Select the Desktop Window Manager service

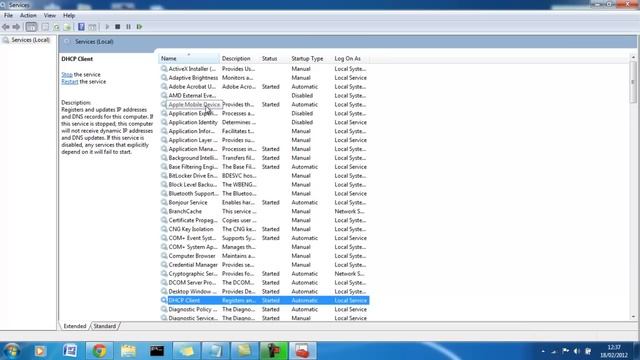pyautogui.click(x=264, y=292)
